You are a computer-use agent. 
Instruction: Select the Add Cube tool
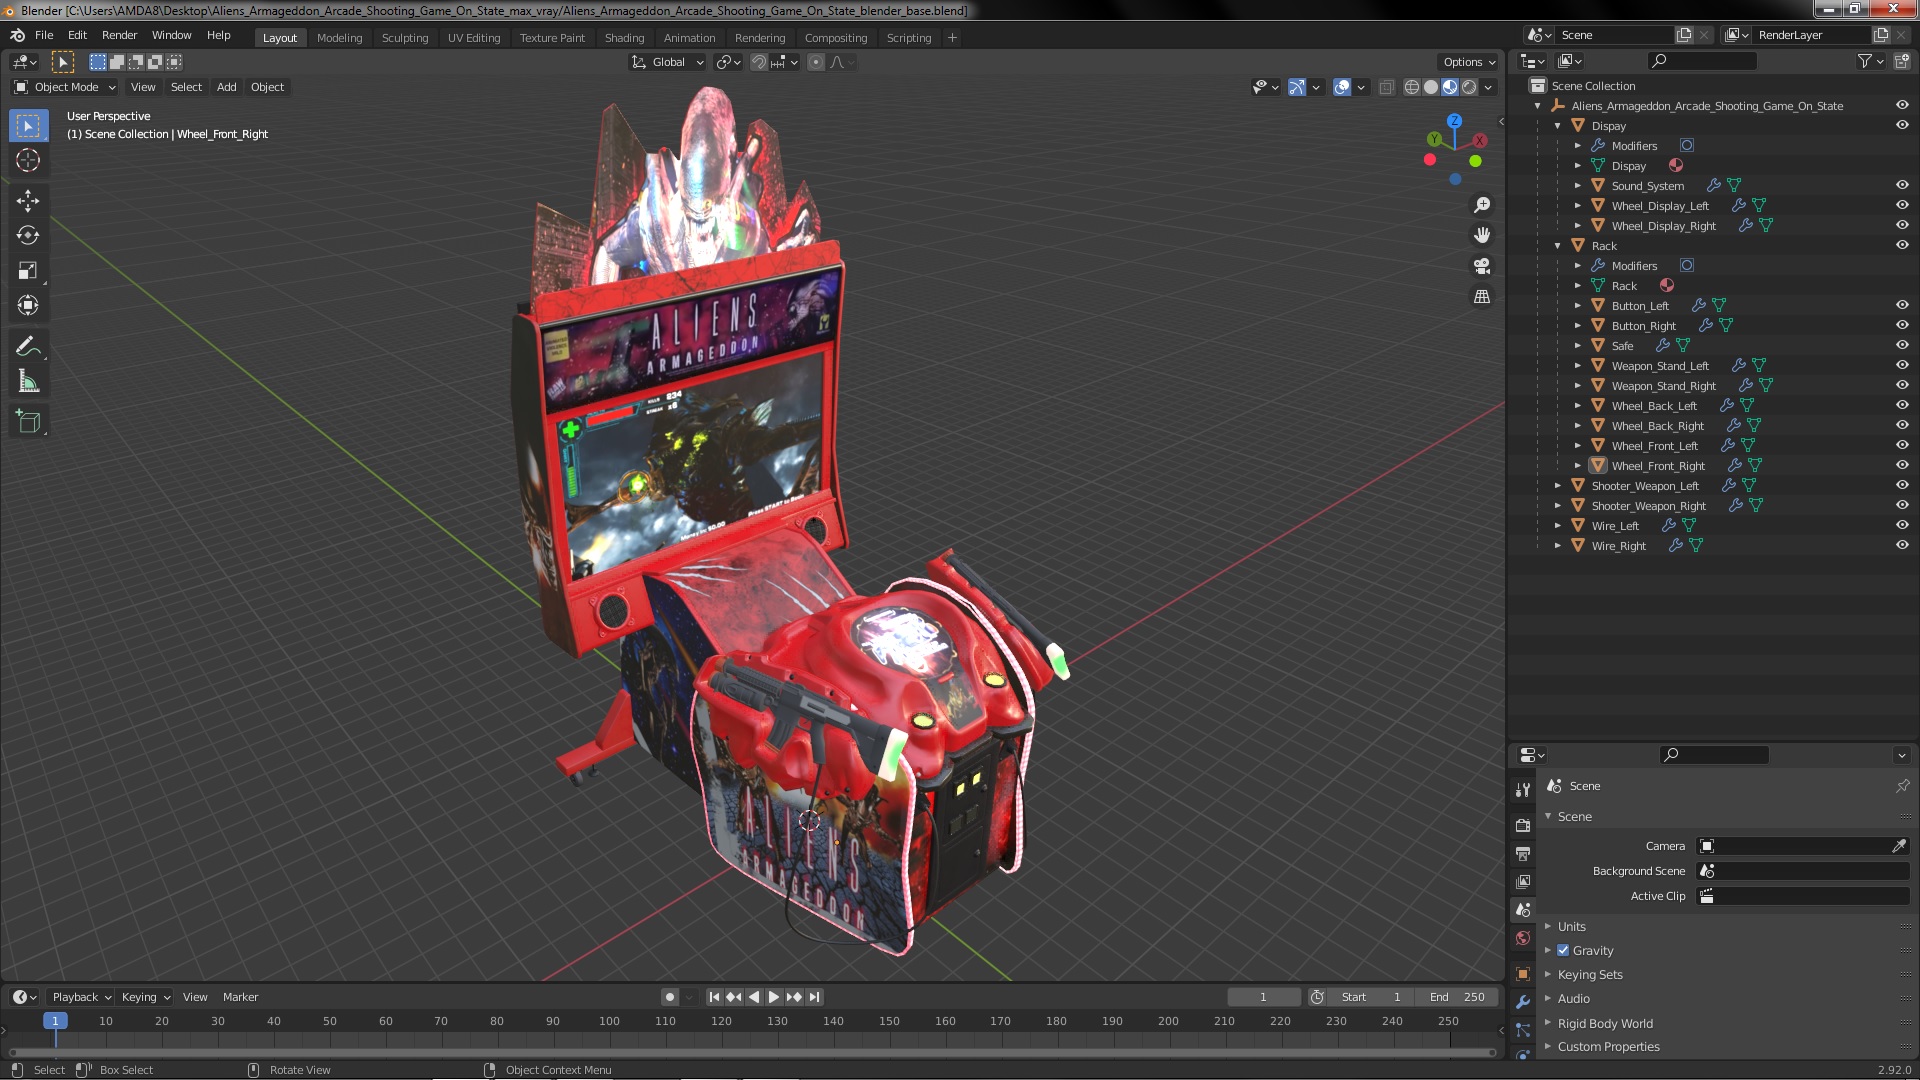[28, 422]
